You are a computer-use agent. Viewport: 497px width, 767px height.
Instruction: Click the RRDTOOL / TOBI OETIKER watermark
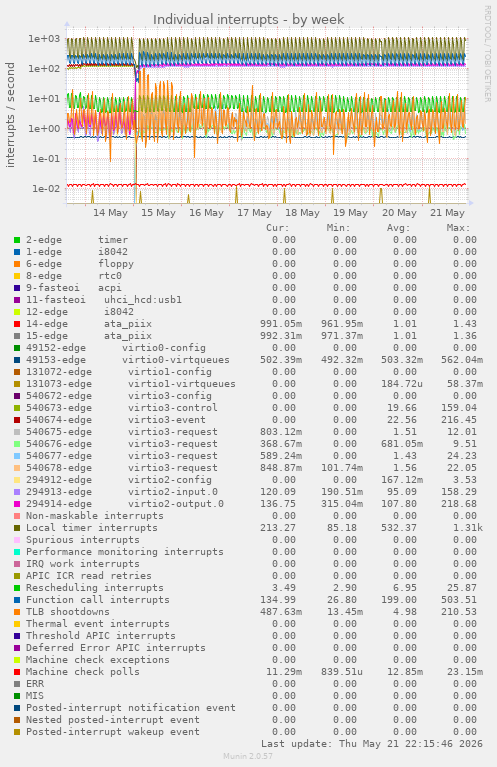click(x=487, y=54)
